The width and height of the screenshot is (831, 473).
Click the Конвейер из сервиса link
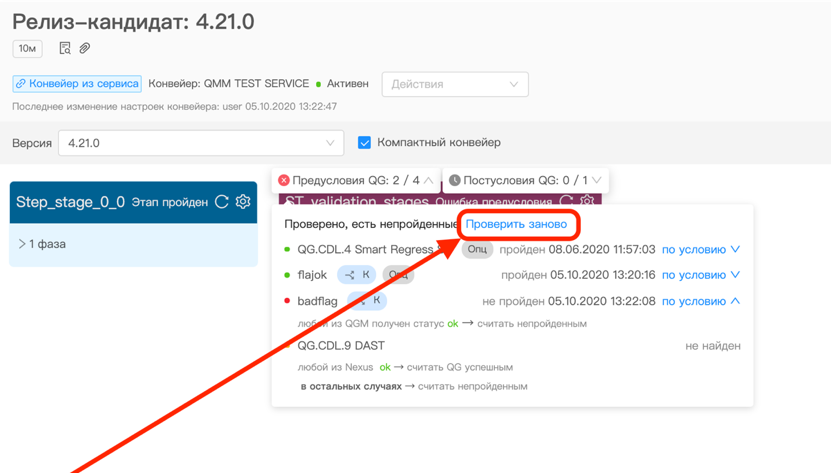point(77,84)
